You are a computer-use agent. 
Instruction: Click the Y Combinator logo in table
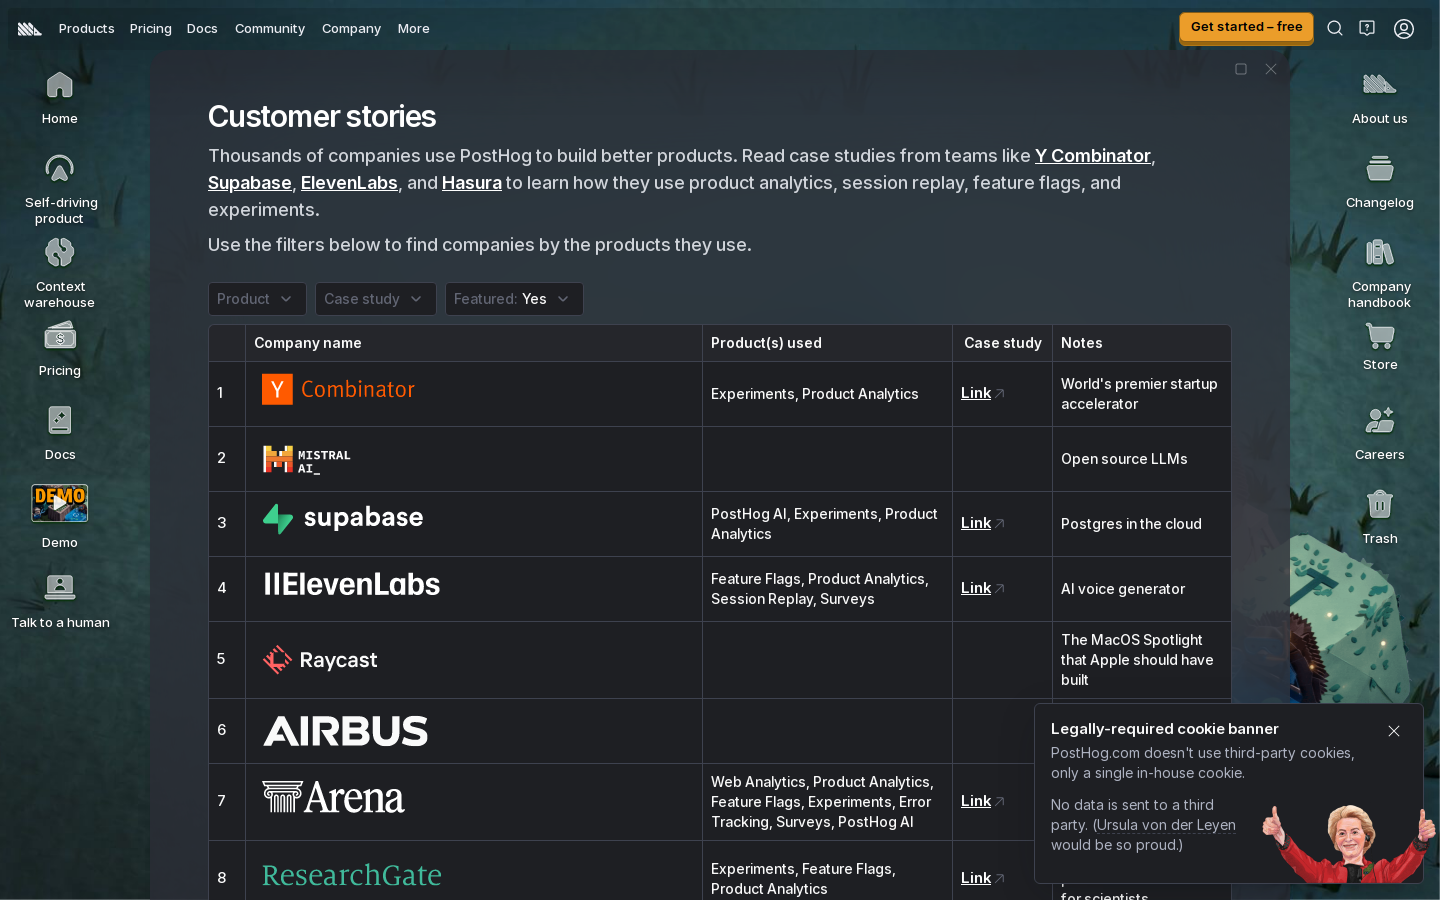338,390
